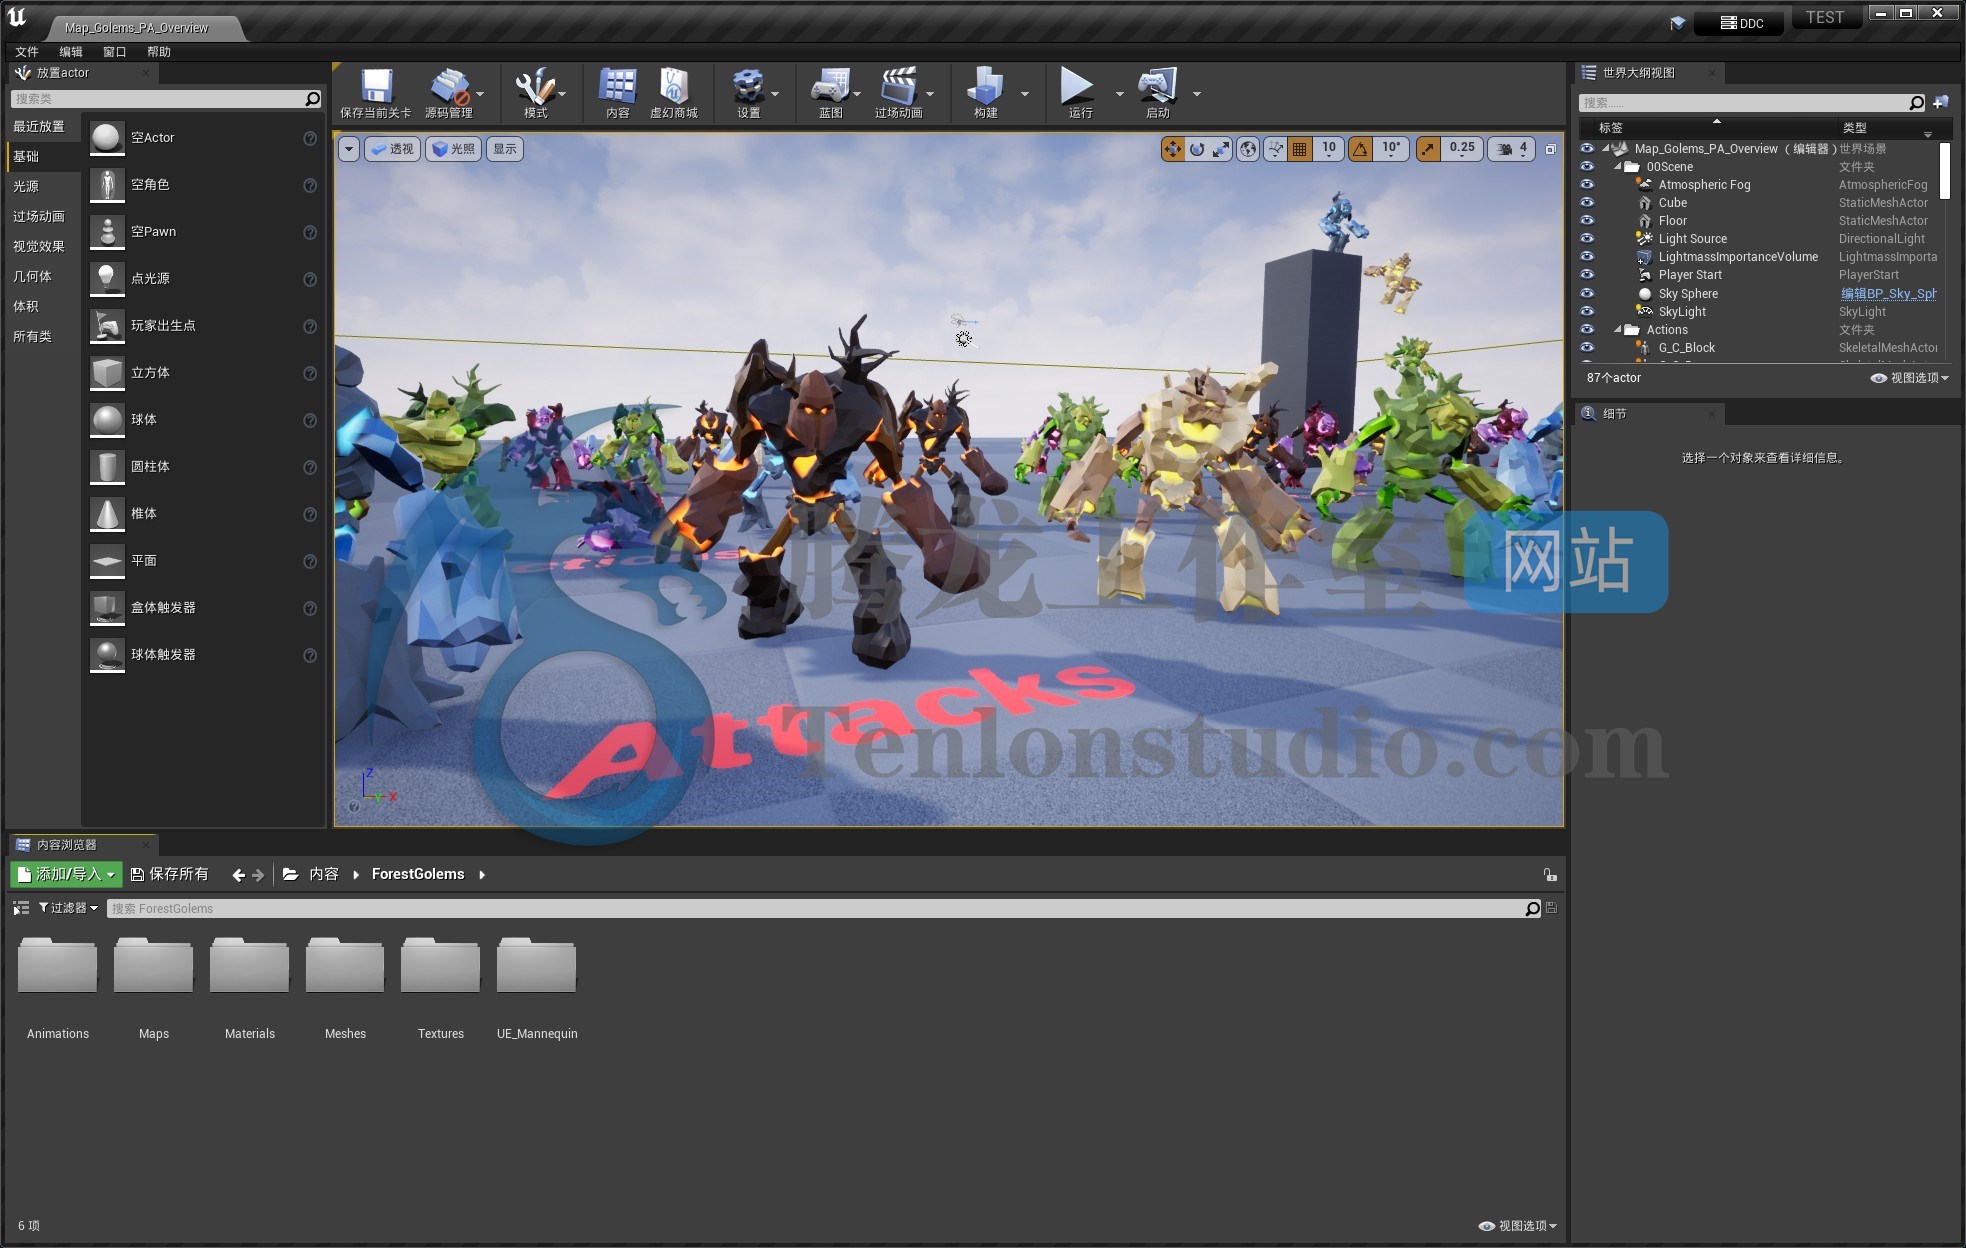Click 添加/导入 button

(x=66, y=875)
